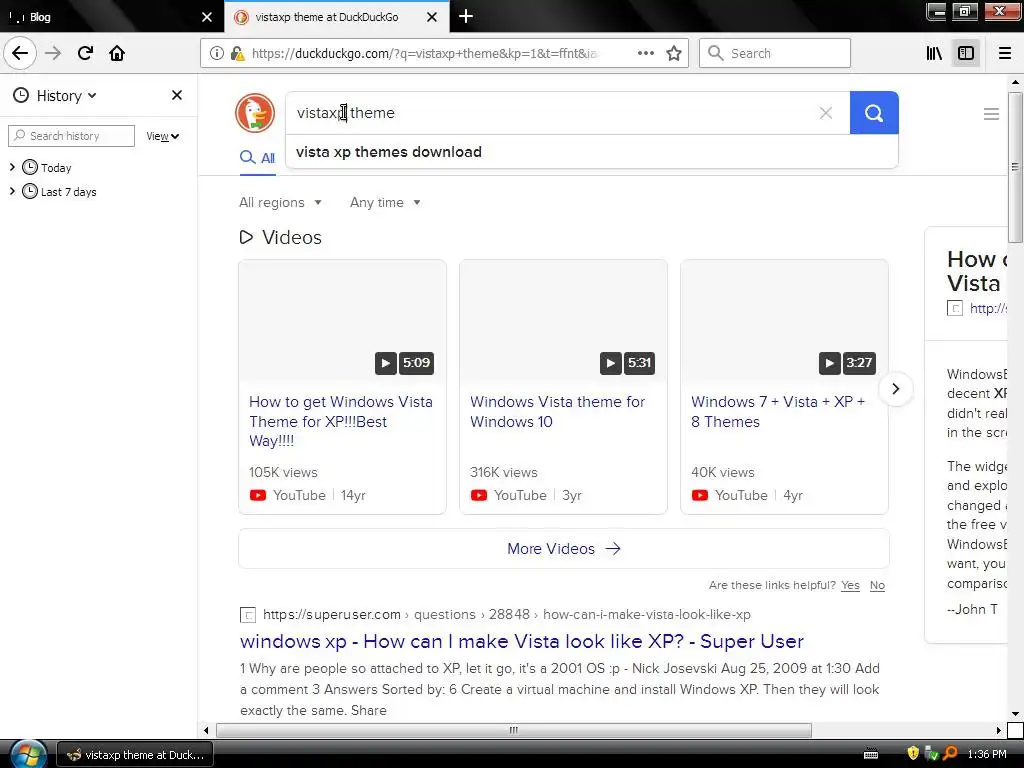Click the padlock security icon
Screen dimensions: 1024x768
(x=238, y=54)
